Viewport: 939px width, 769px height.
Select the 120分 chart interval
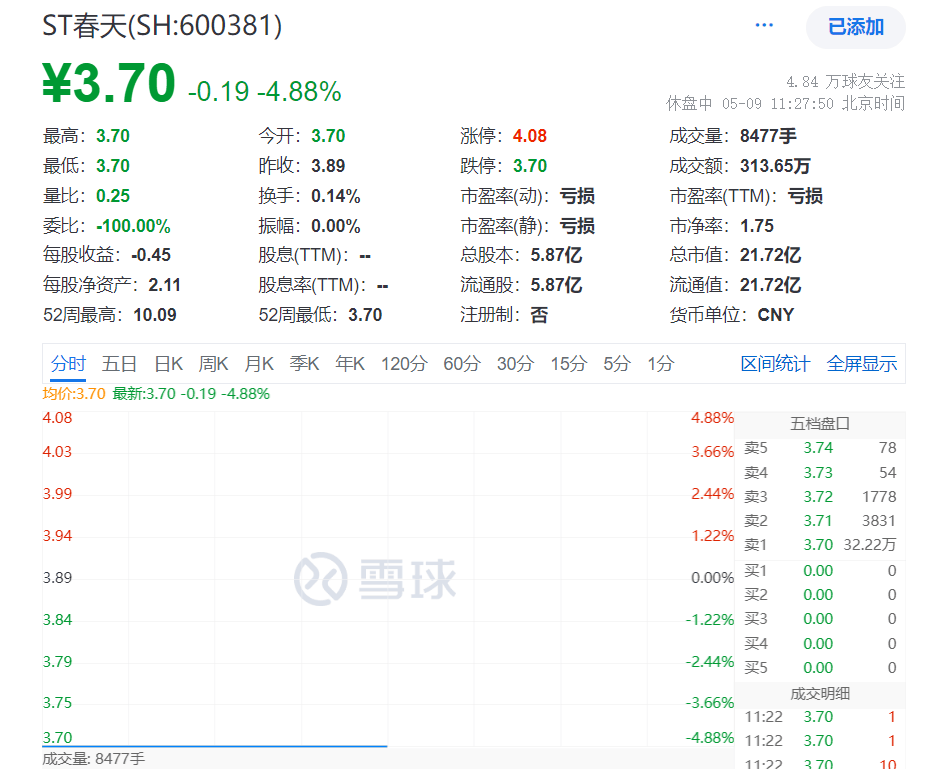tap(404, 364)
